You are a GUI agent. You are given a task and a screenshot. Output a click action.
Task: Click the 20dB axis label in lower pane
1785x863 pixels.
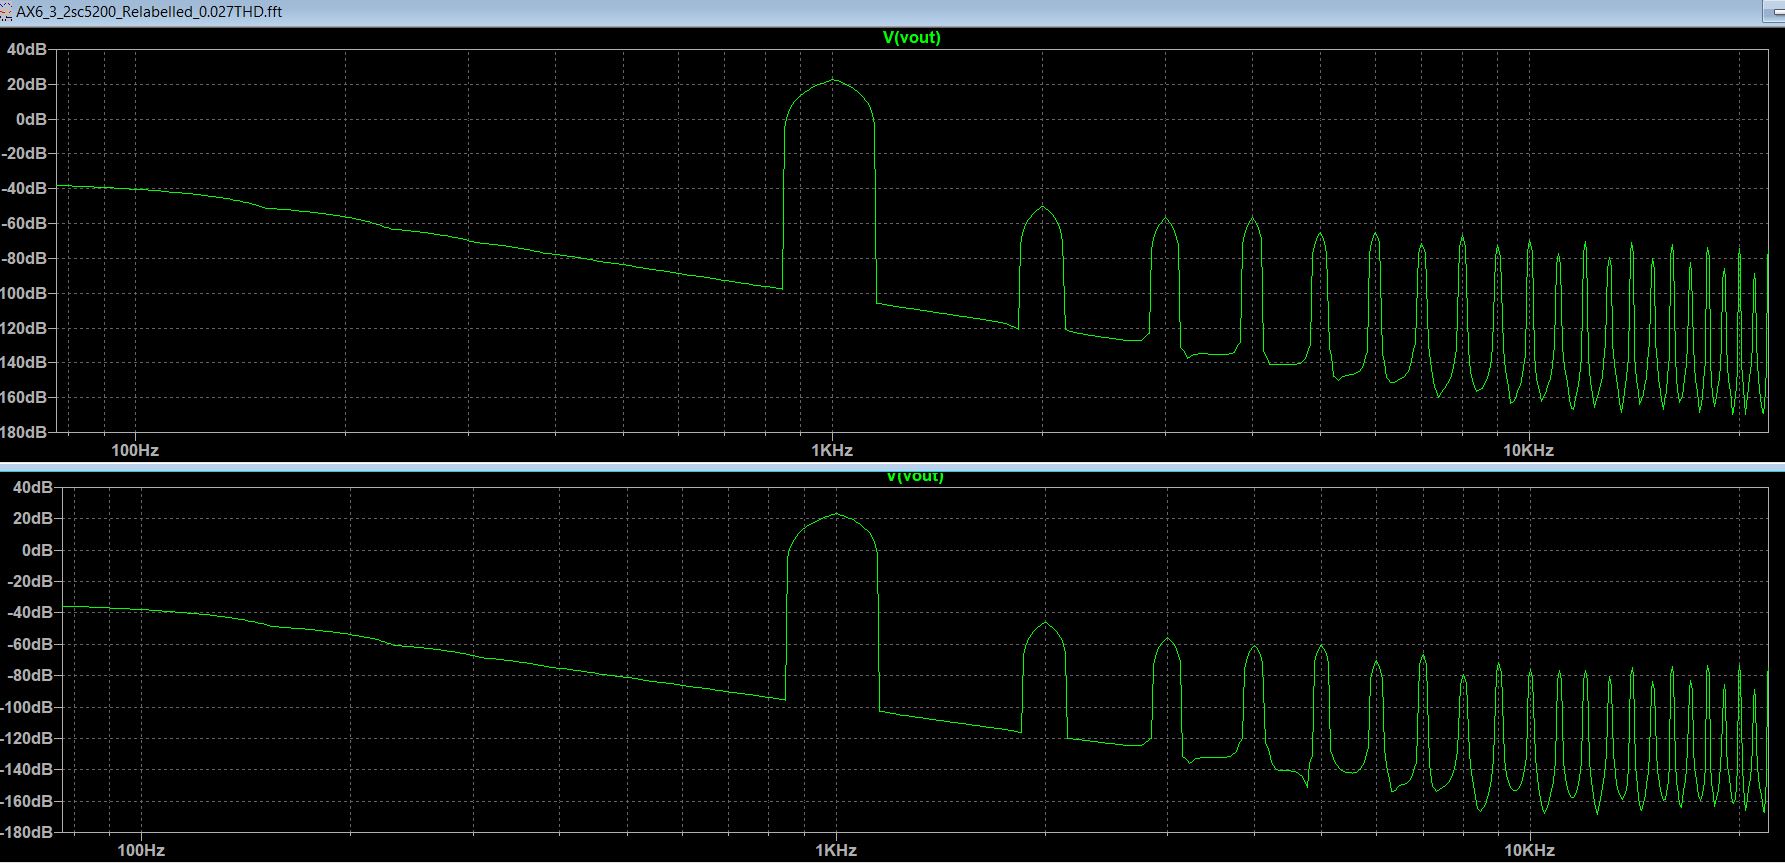[31, 518]
